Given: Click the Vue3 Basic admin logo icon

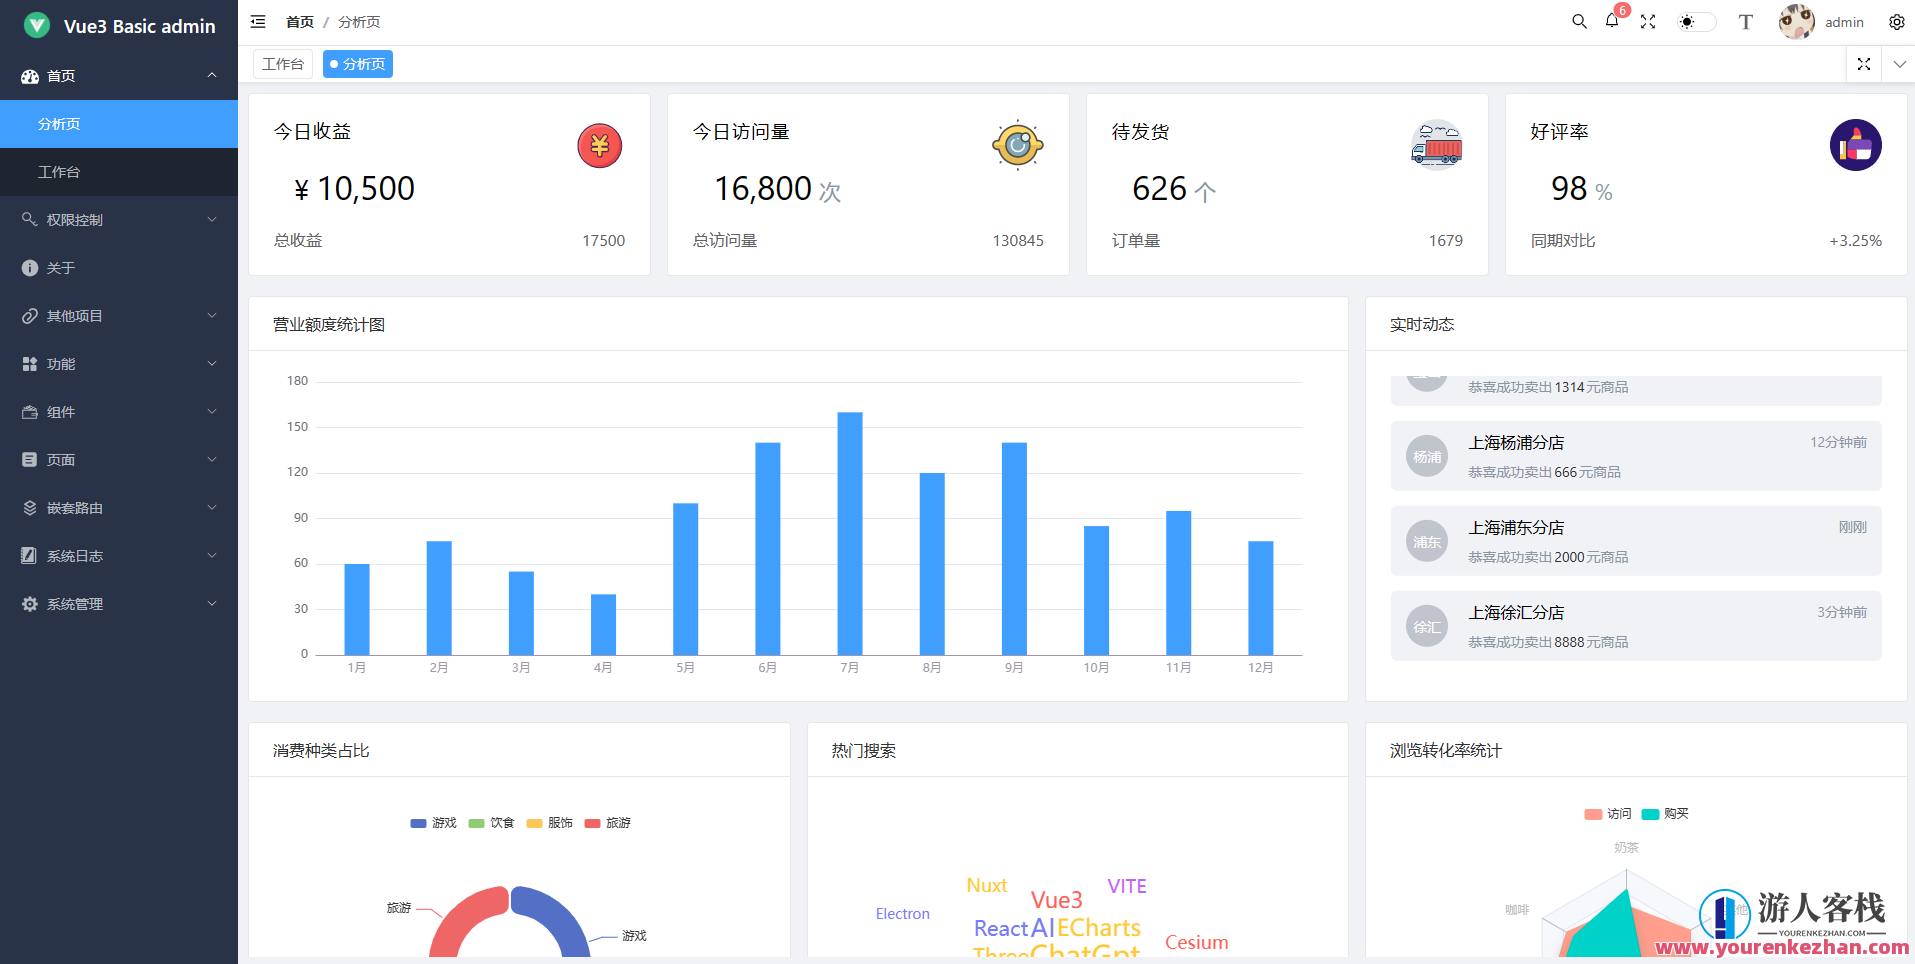Looking at the screenshot, I should click(36, 25).
